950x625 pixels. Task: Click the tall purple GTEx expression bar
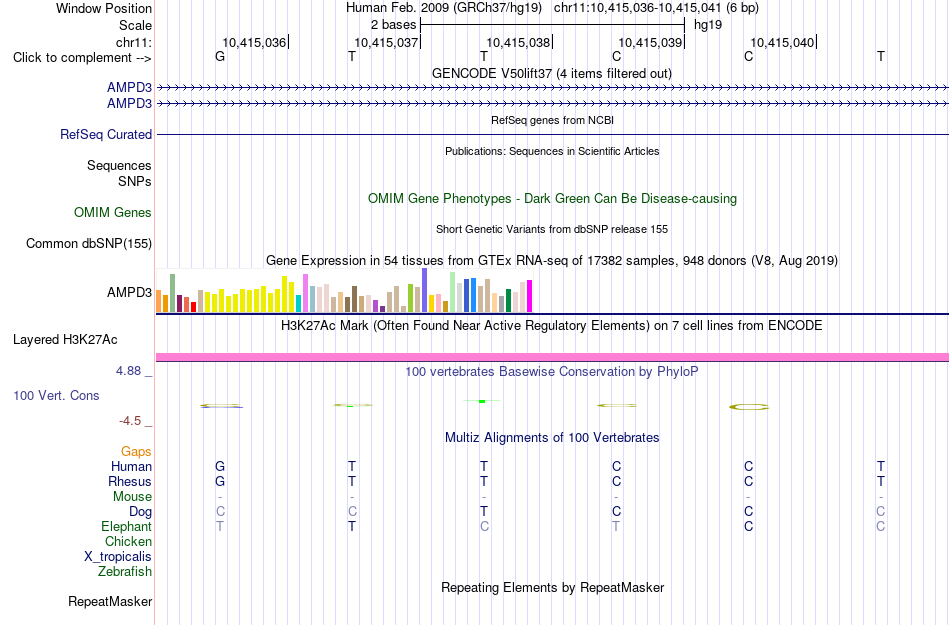click(425, 290)
